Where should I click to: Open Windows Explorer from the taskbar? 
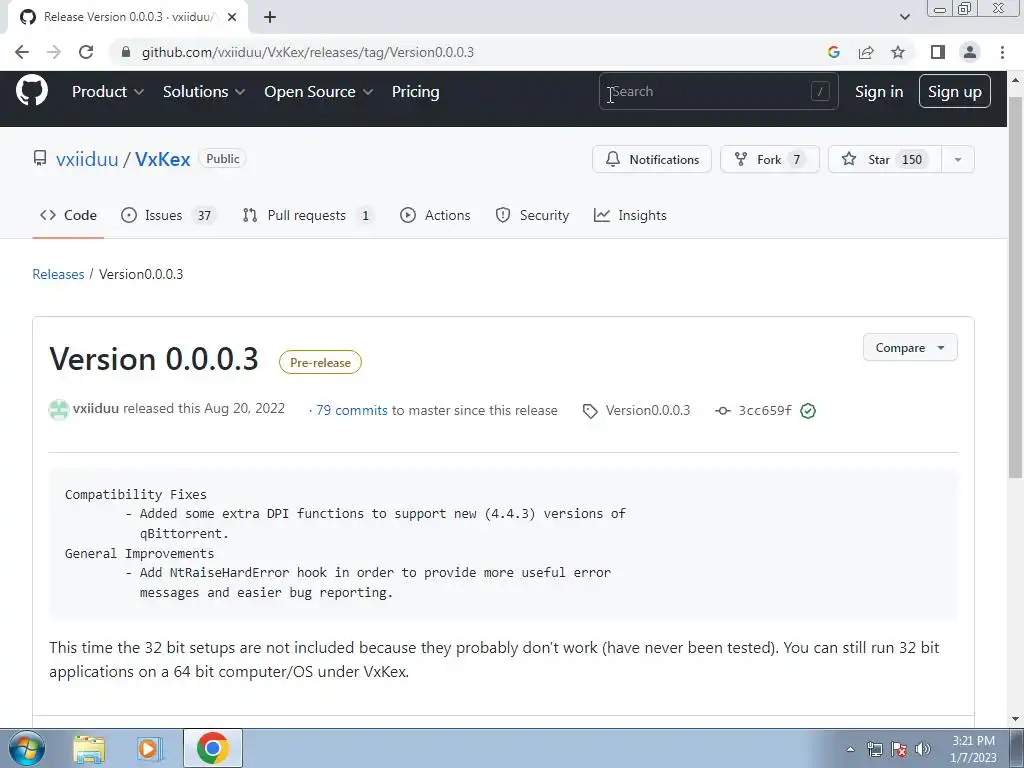click(x=89, y=748)
